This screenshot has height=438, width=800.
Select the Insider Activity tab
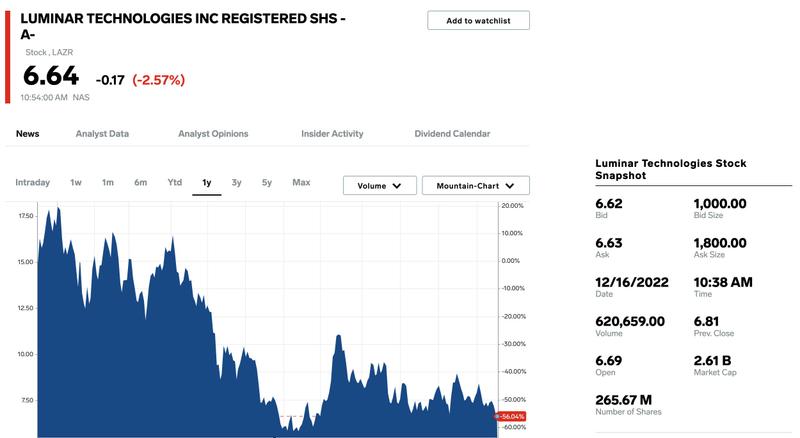pos(332,134)
